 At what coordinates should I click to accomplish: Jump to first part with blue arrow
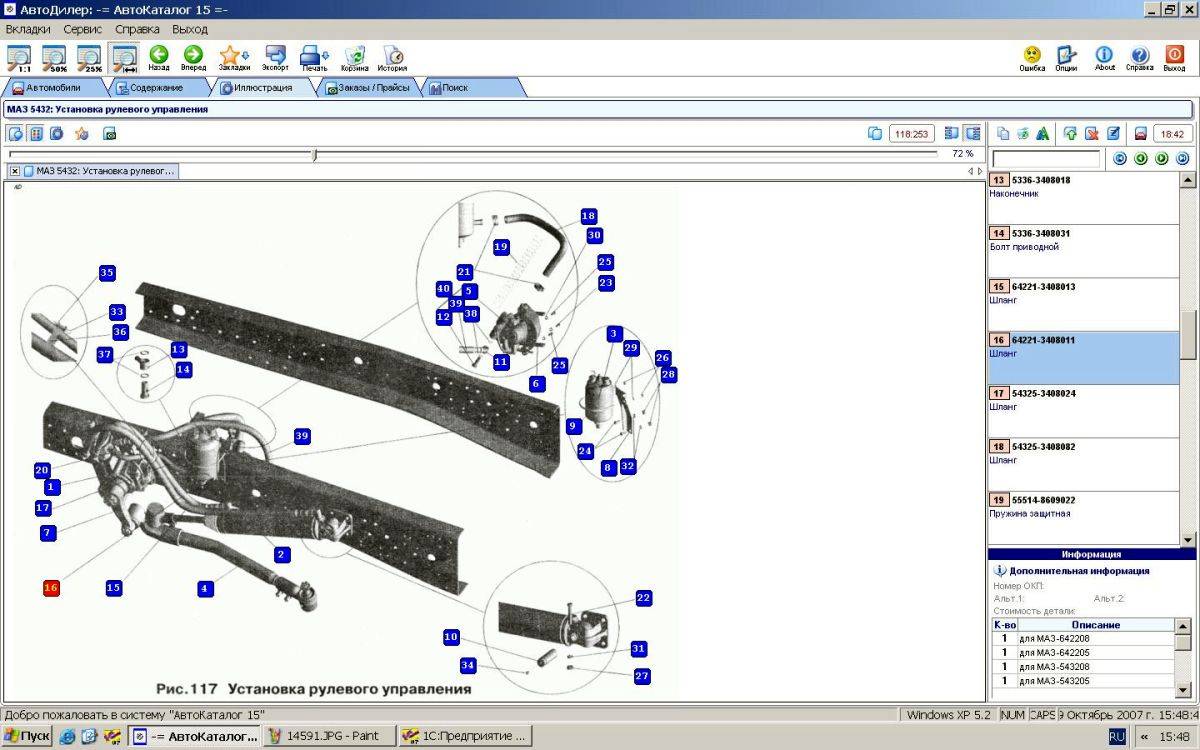pos(1120,158)
